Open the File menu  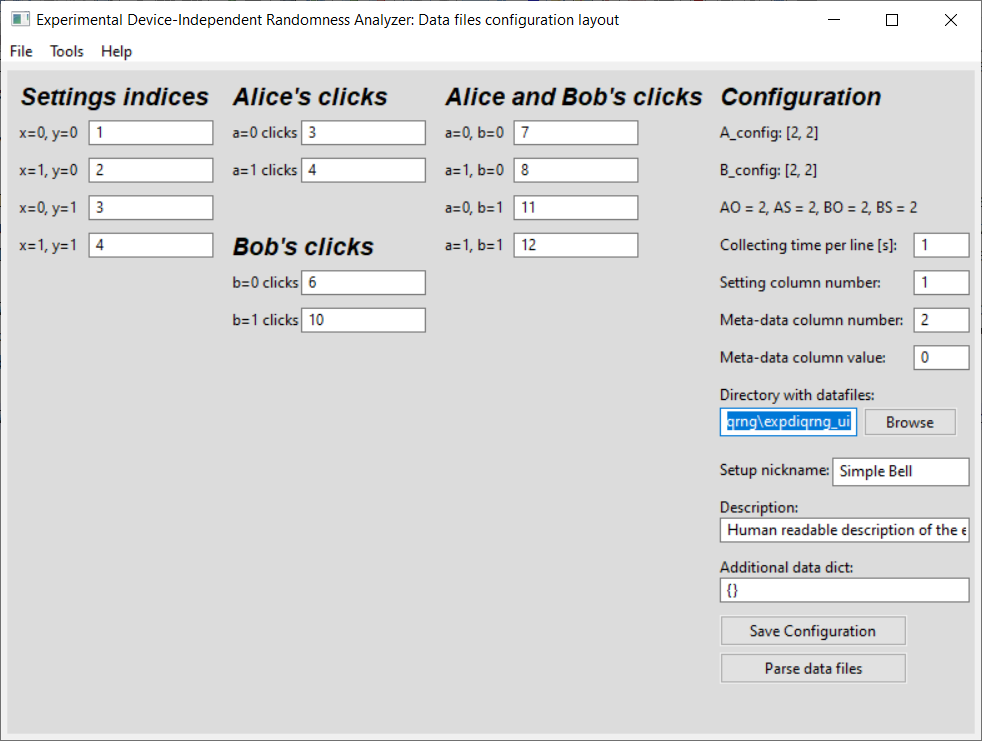pyautogui.click(x=21, y=51)
